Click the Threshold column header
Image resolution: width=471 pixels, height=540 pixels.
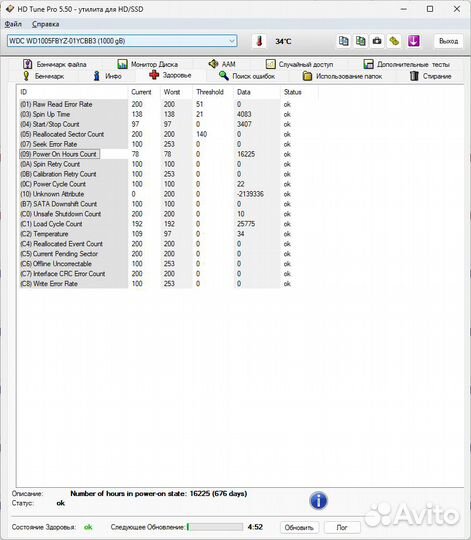coord(212,92)
